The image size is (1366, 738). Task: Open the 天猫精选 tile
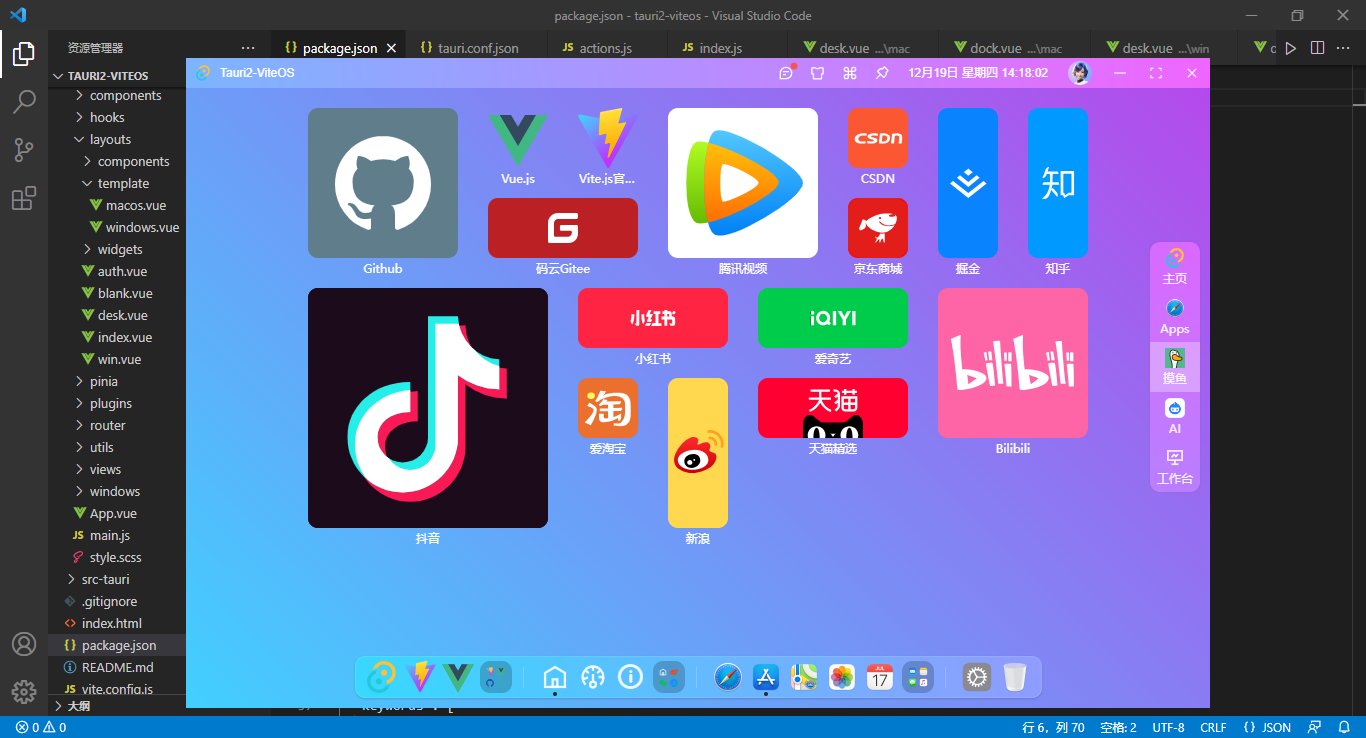[833, 408]
